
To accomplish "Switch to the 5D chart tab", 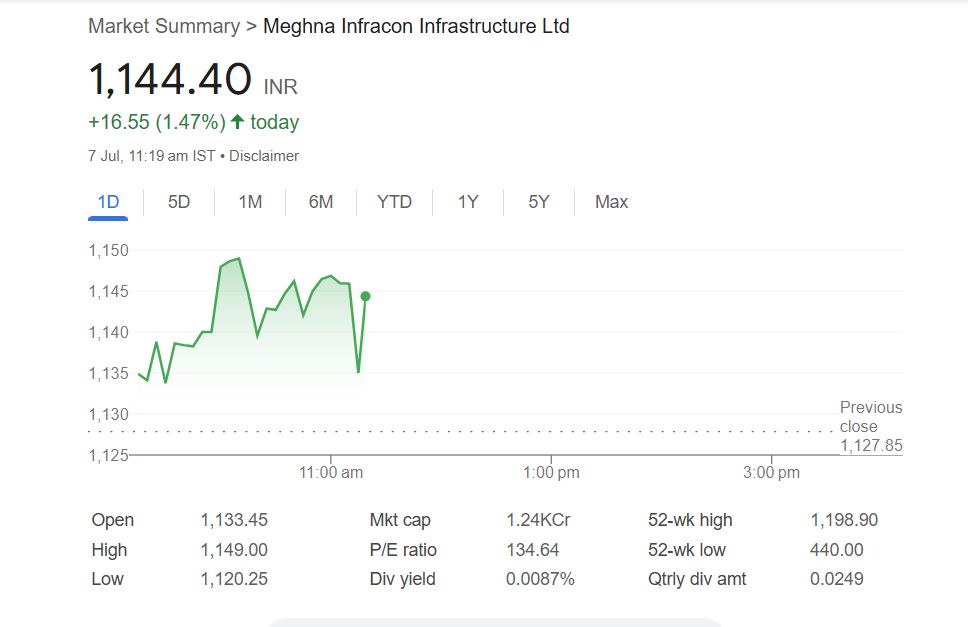I will pyautogui.click(x=179, y=202).
